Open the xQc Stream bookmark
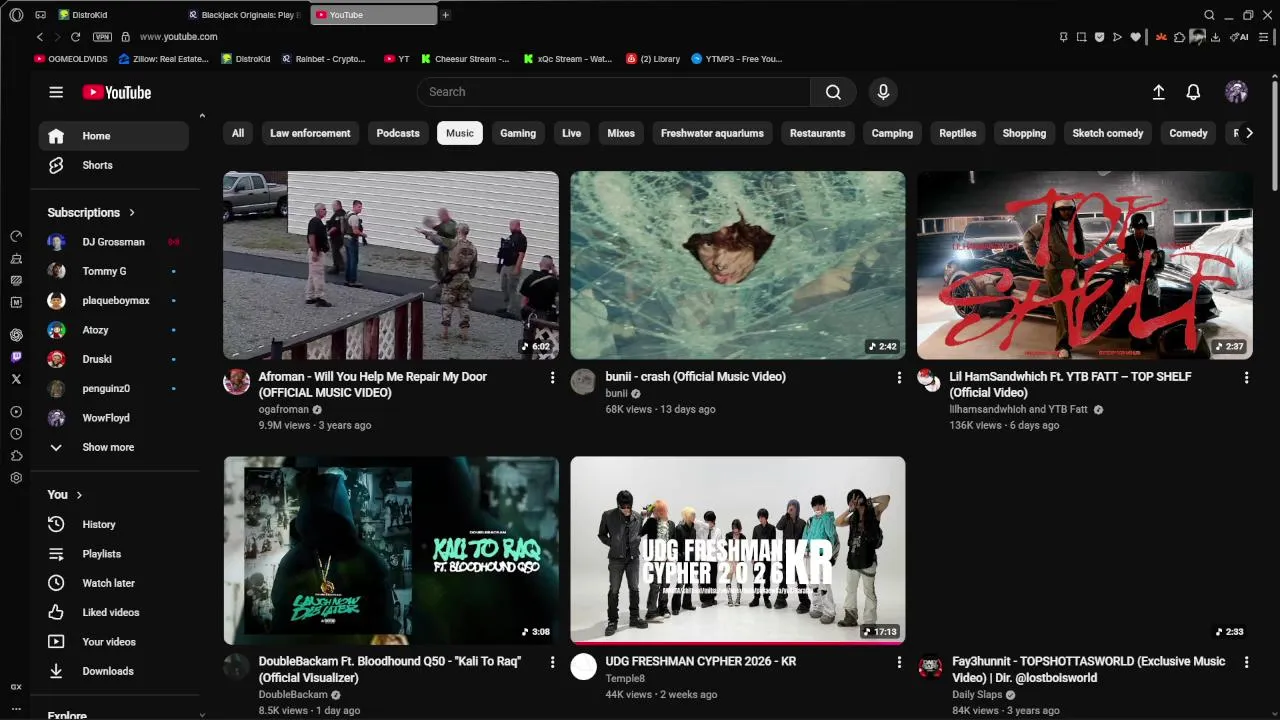 pos(568,59)
